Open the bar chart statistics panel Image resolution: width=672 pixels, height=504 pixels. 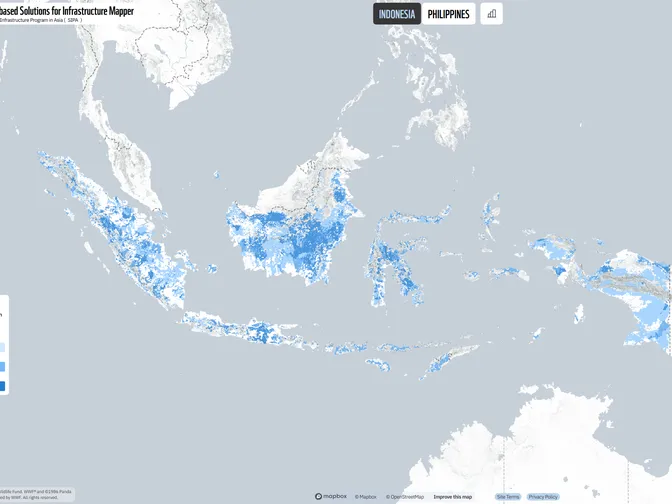(492, 14)
